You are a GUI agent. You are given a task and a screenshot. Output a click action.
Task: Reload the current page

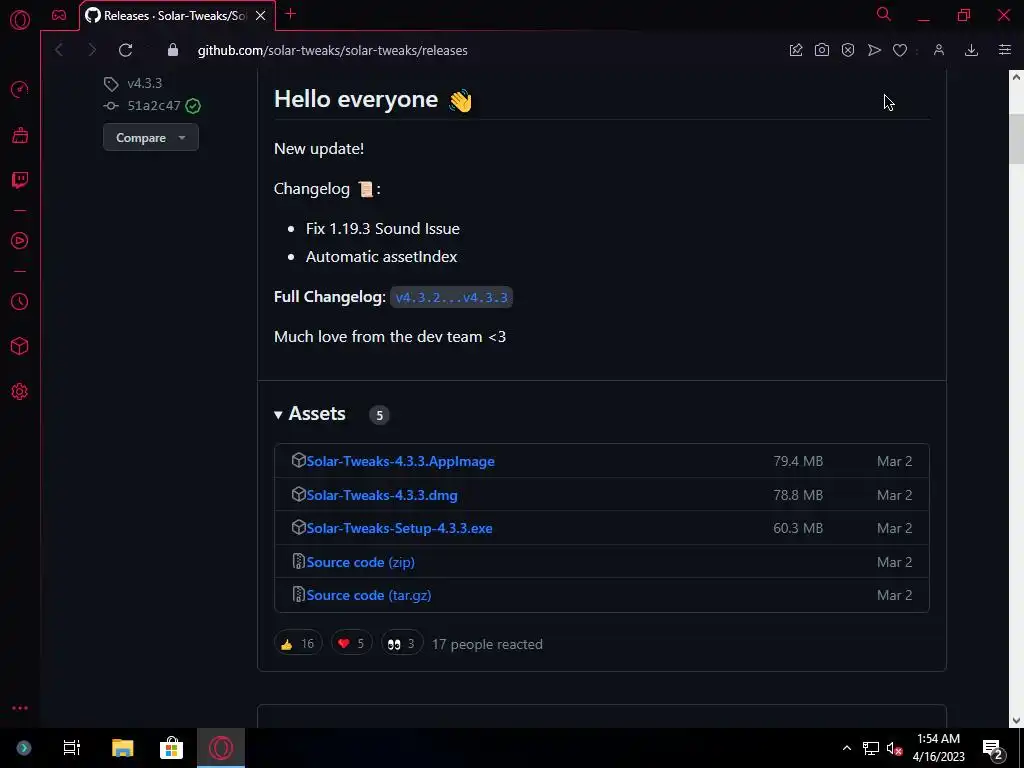point(125,50)
